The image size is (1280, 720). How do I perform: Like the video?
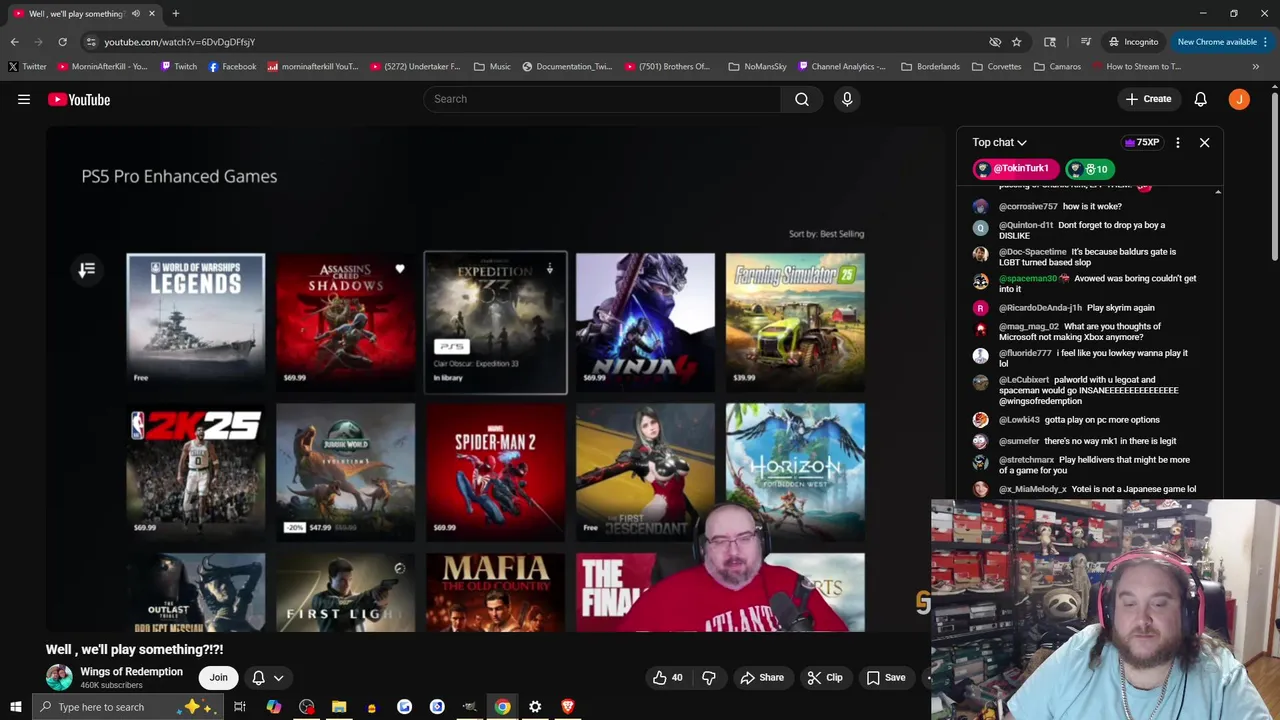pyautogui.click(x=667, y=678)
